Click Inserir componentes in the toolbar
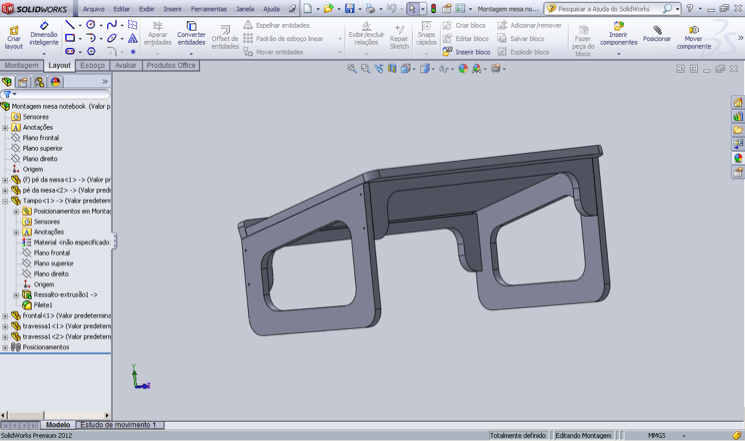The height and width of the screenshot is (441, 745). (618, 34)
